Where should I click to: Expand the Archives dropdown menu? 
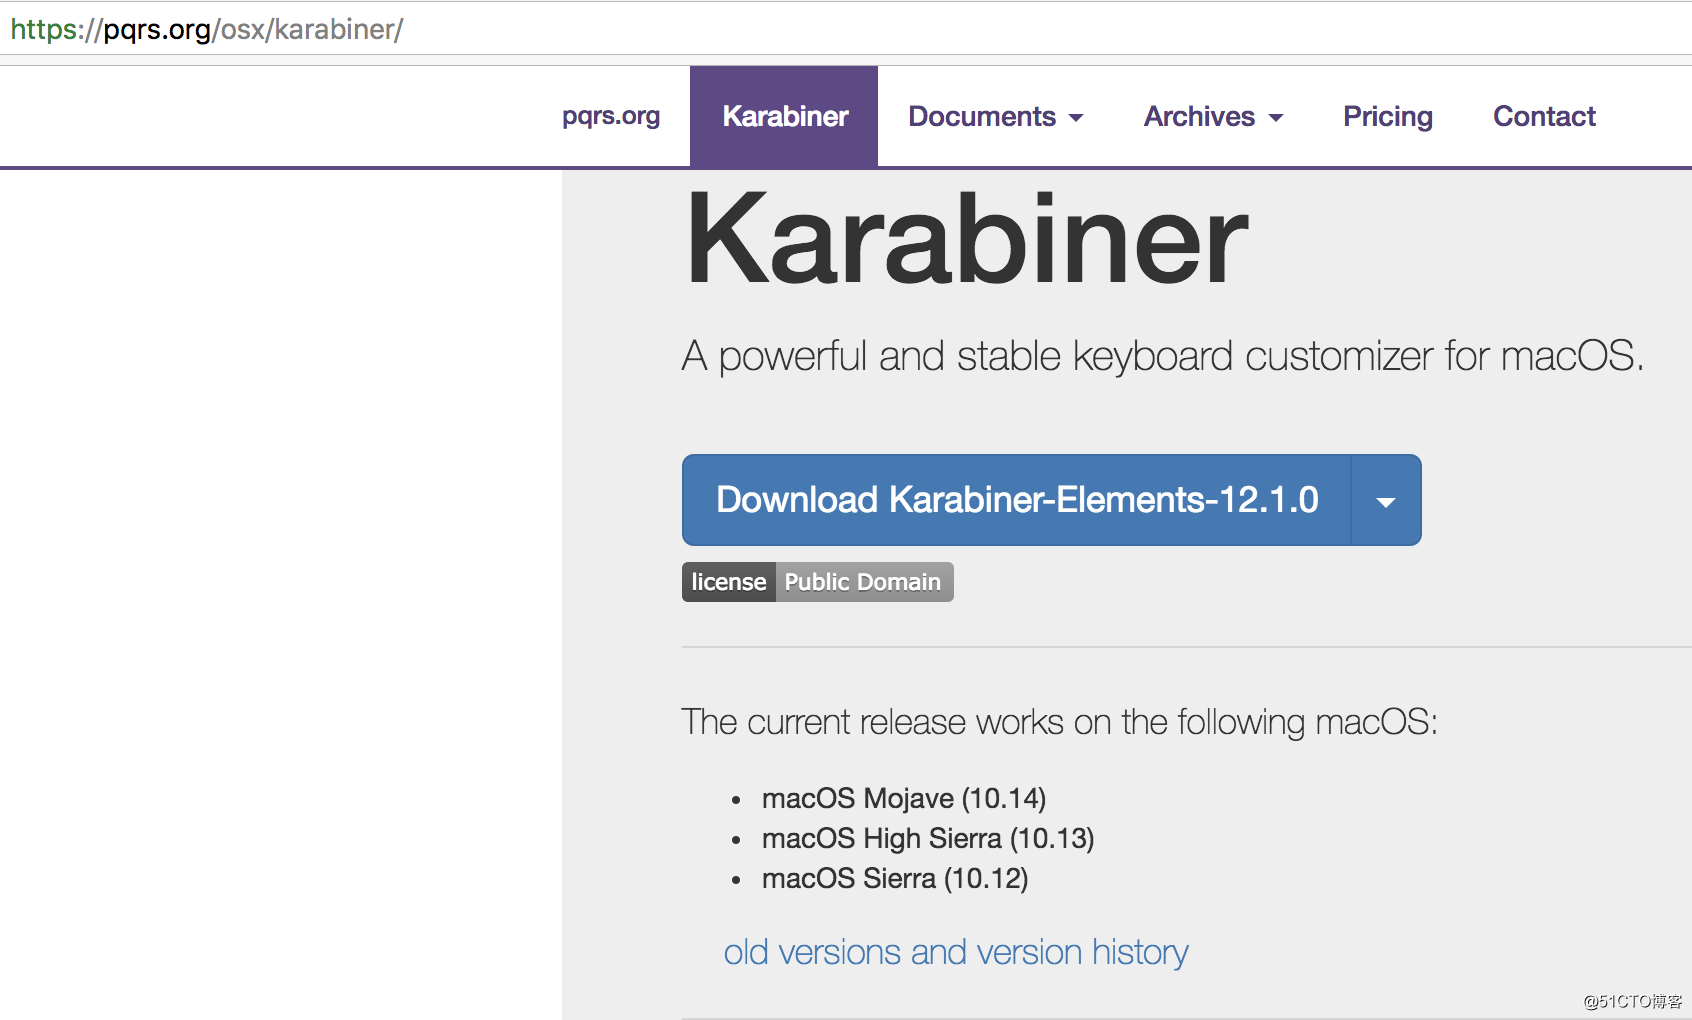click(x=1213, y=116)
